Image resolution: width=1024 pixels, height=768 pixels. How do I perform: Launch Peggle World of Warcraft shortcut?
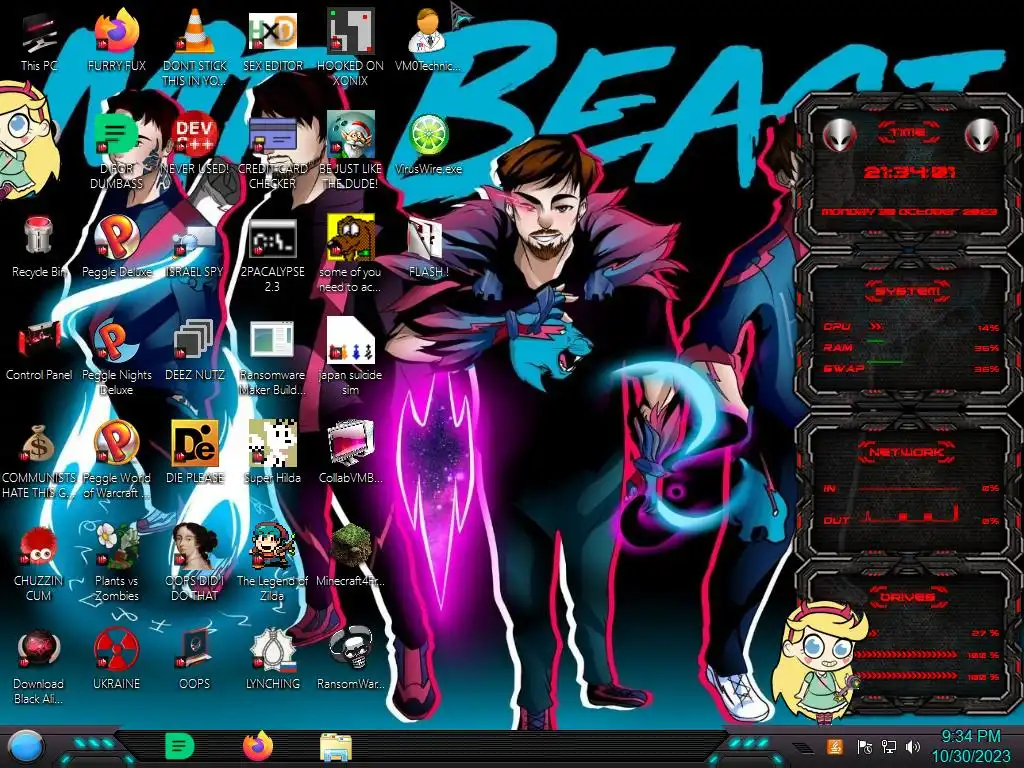click(x=116, y=460)
